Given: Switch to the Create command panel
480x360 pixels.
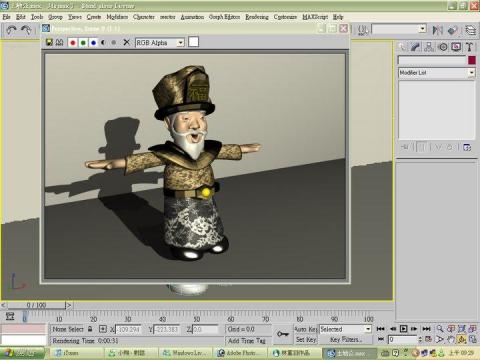Looking at the screenshot, I should click(402, 47).
